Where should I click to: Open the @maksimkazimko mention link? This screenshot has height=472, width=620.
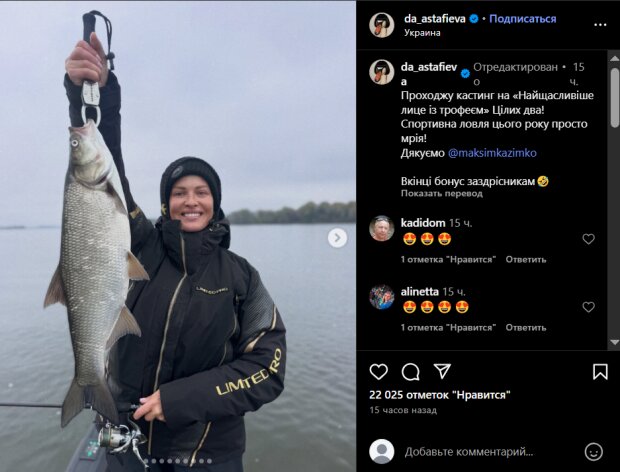click(492, 153)
